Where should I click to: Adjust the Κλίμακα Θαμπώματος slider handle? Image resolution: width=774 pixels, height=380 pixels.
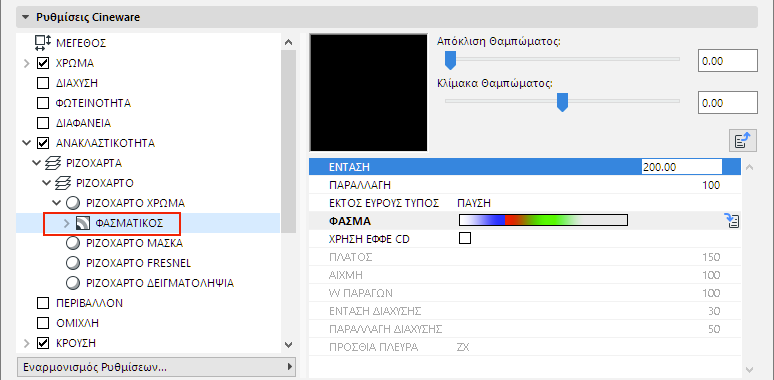click(x=562, y=103)
